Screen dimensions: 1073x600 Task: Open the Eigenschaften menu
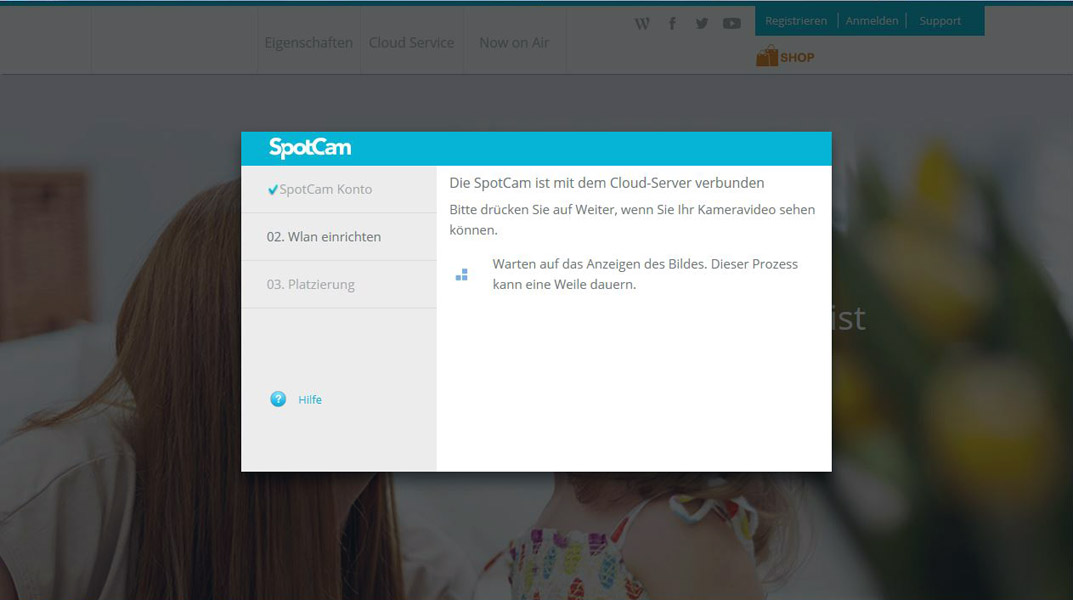pos(309,42)
